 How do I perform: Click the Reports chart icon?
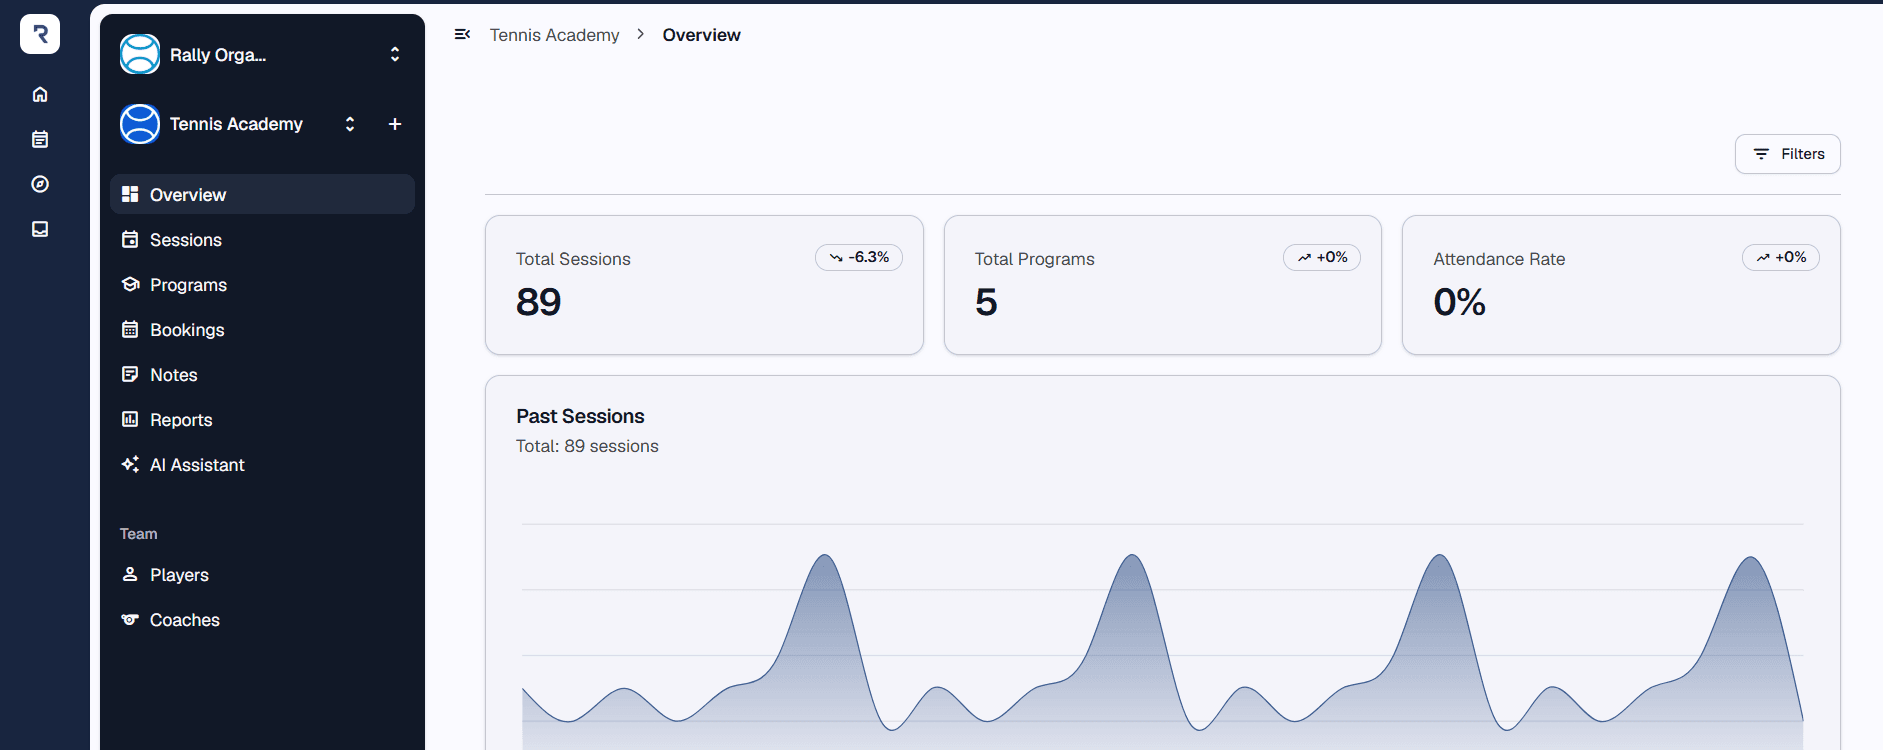coord(130,419)
